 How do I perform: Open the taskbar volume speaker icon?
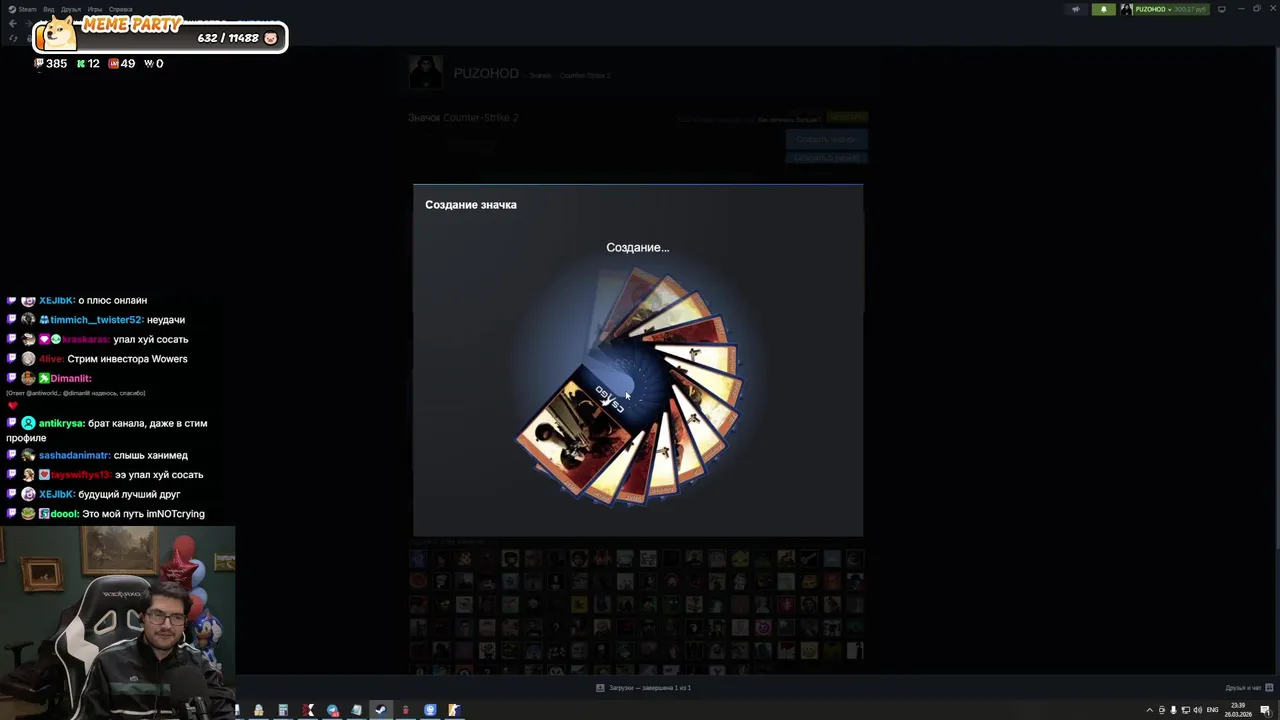(x=1198, y=710)
